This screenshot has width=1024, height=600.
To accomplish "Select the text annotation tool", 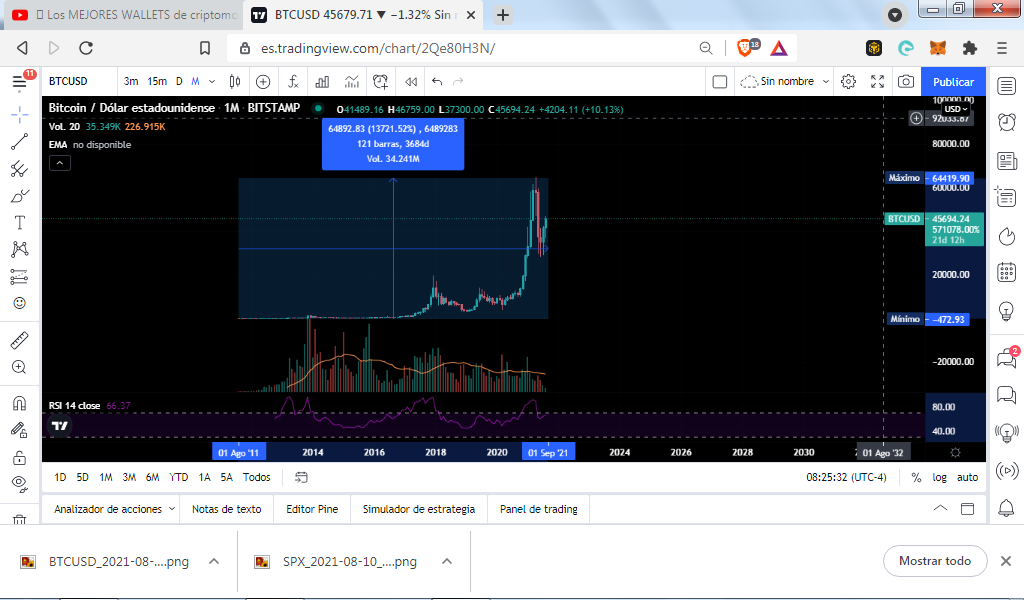I will pos(20,223).
